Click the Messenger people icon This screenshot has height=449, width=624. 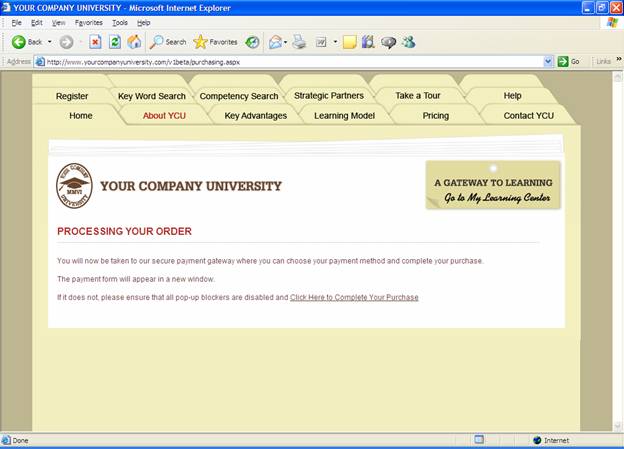pyautogui.click(x=409, y=42)
